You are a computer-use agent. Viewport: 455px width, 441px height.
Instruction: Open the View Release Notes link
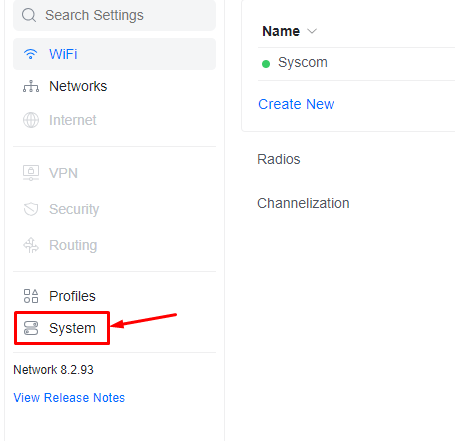[x=69, y=398]
